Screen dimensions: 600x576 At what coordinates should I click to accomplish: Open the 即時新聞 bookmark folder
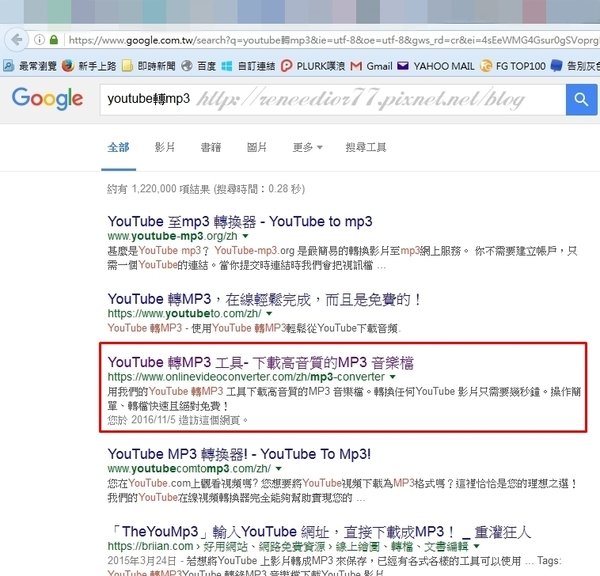pos(148,66)
